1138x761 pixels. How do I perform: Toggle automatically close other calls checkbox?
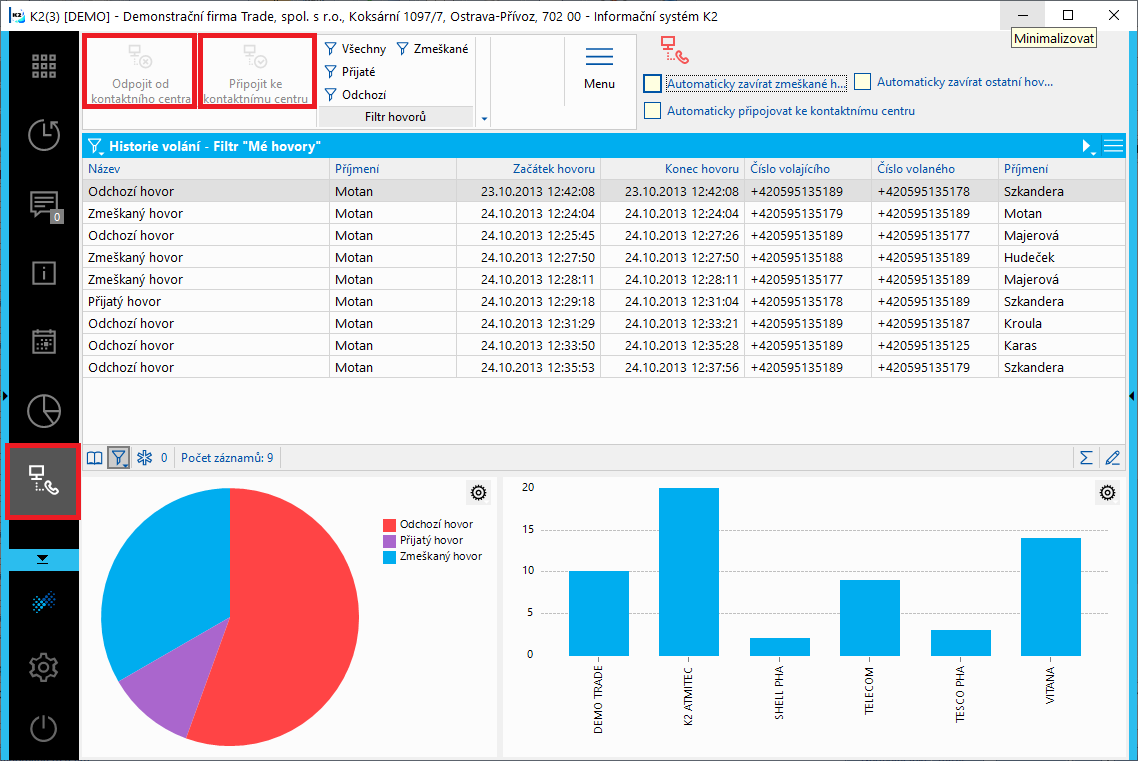pyautogui.click(x=862, y=82)
